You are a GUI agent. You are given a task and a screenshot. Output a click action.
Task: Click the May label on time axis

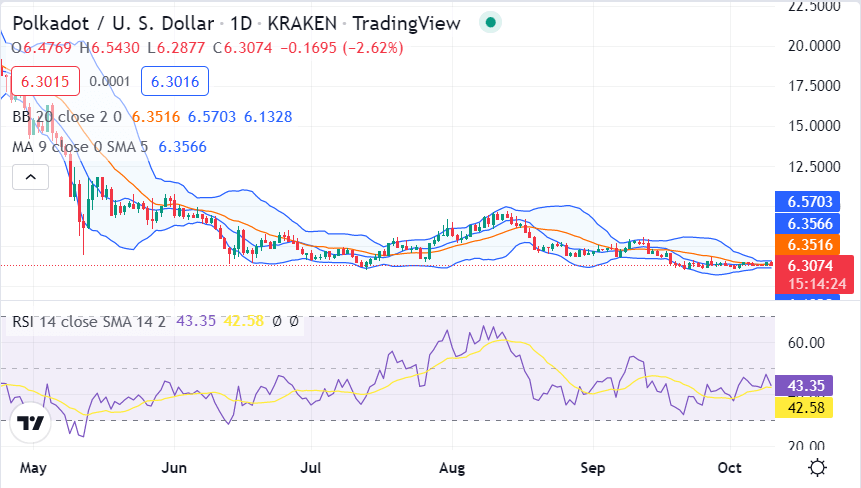[x=33, y=468]
